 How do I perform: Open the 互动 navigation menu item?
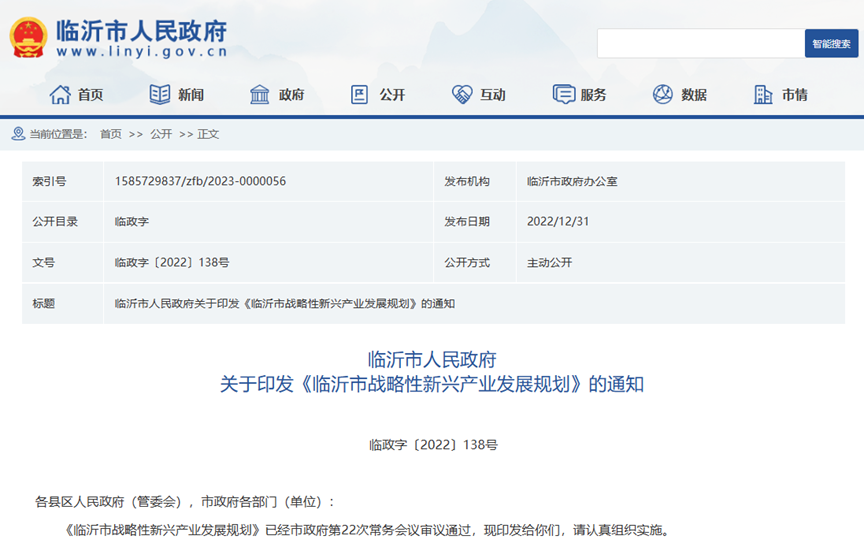point(493,95)
